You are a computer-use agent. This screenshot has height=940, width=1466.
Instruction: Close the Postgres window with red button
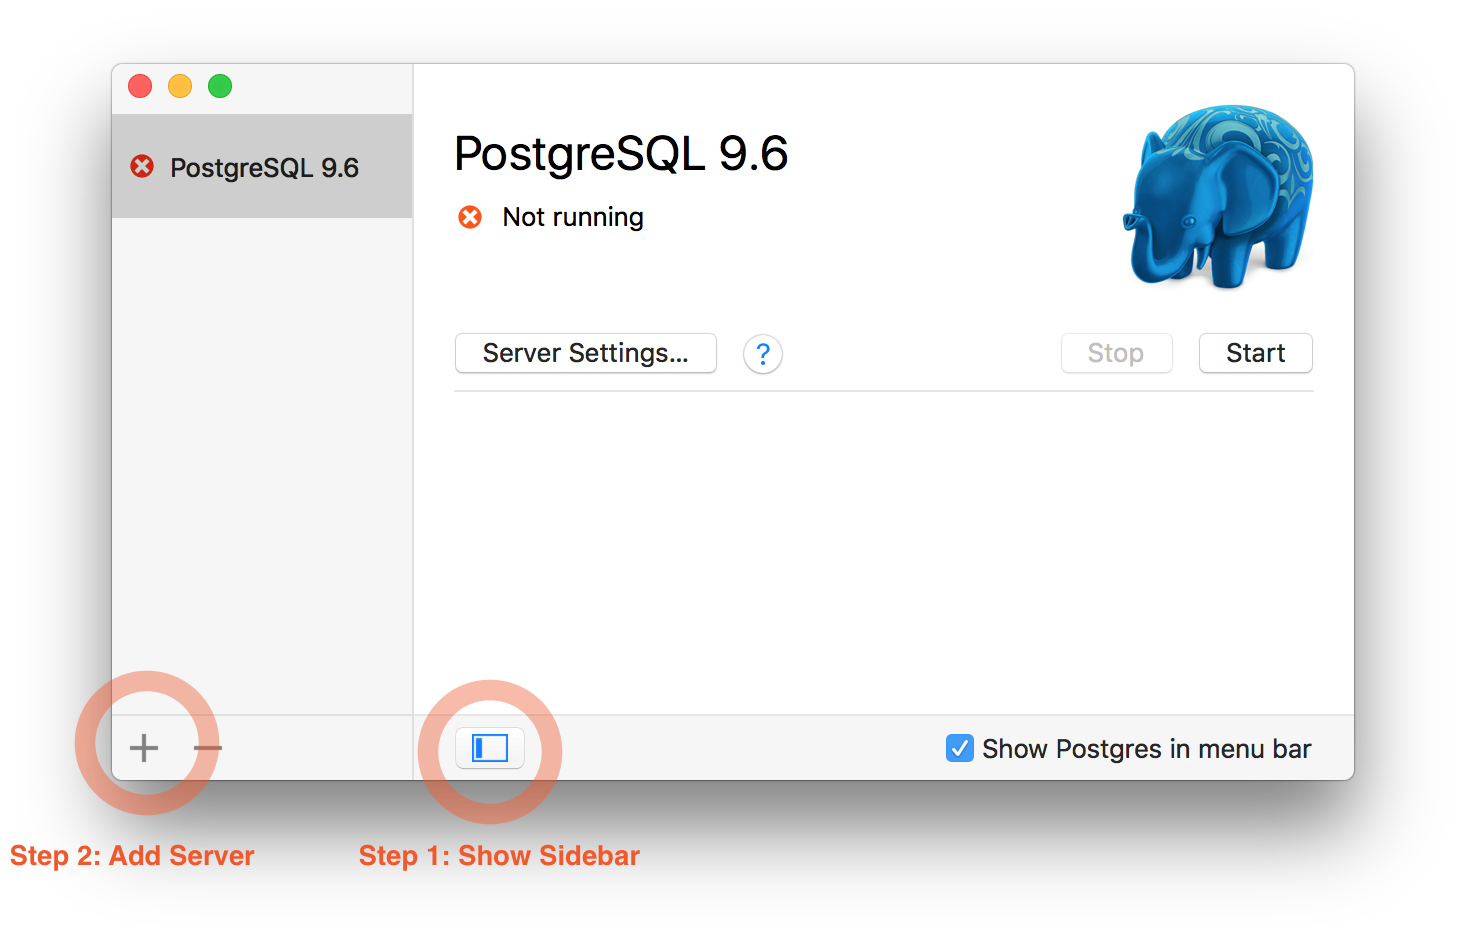pyautogui.click(x=140, y=87)
